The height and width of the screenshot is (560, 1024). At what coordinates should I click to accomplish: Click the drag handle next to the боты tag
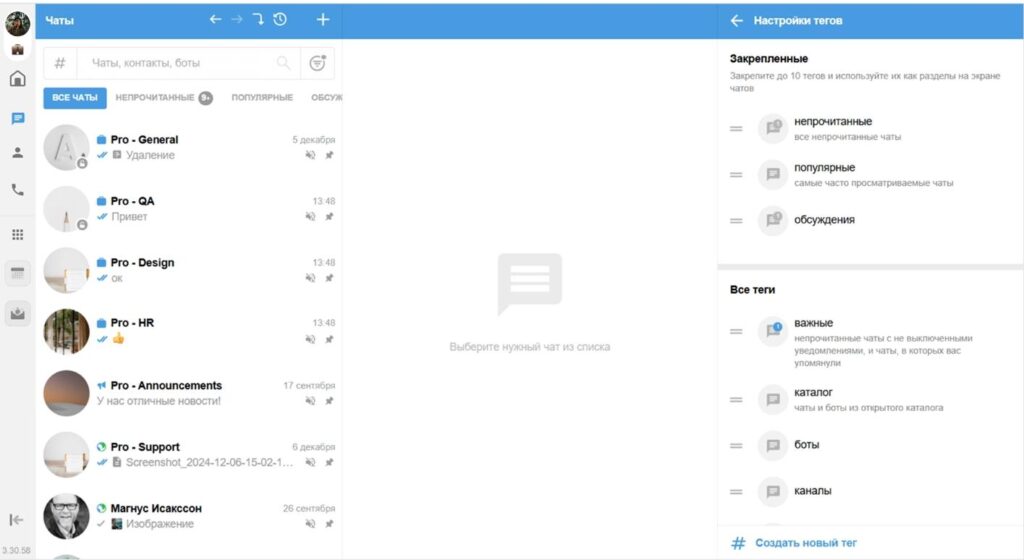point(736,445)
